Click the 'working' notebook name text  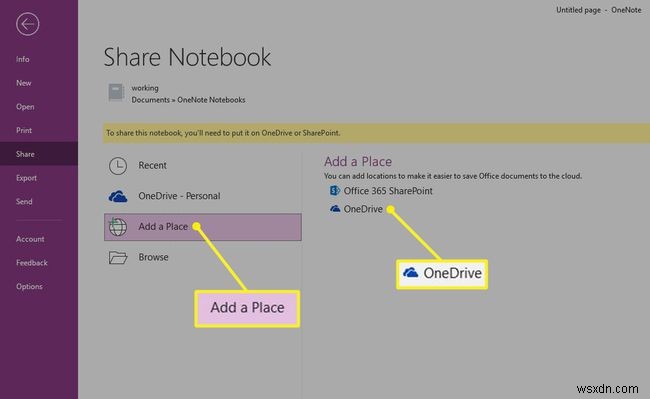click(145, 88)
